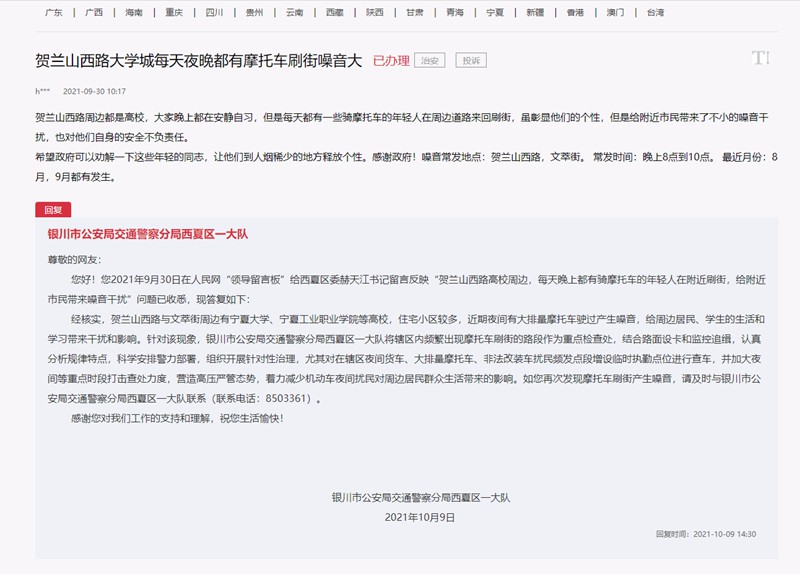Viewport: 800px width, 574px height.
Task: Click the font size 'T' icon
Action: (761, 58)
